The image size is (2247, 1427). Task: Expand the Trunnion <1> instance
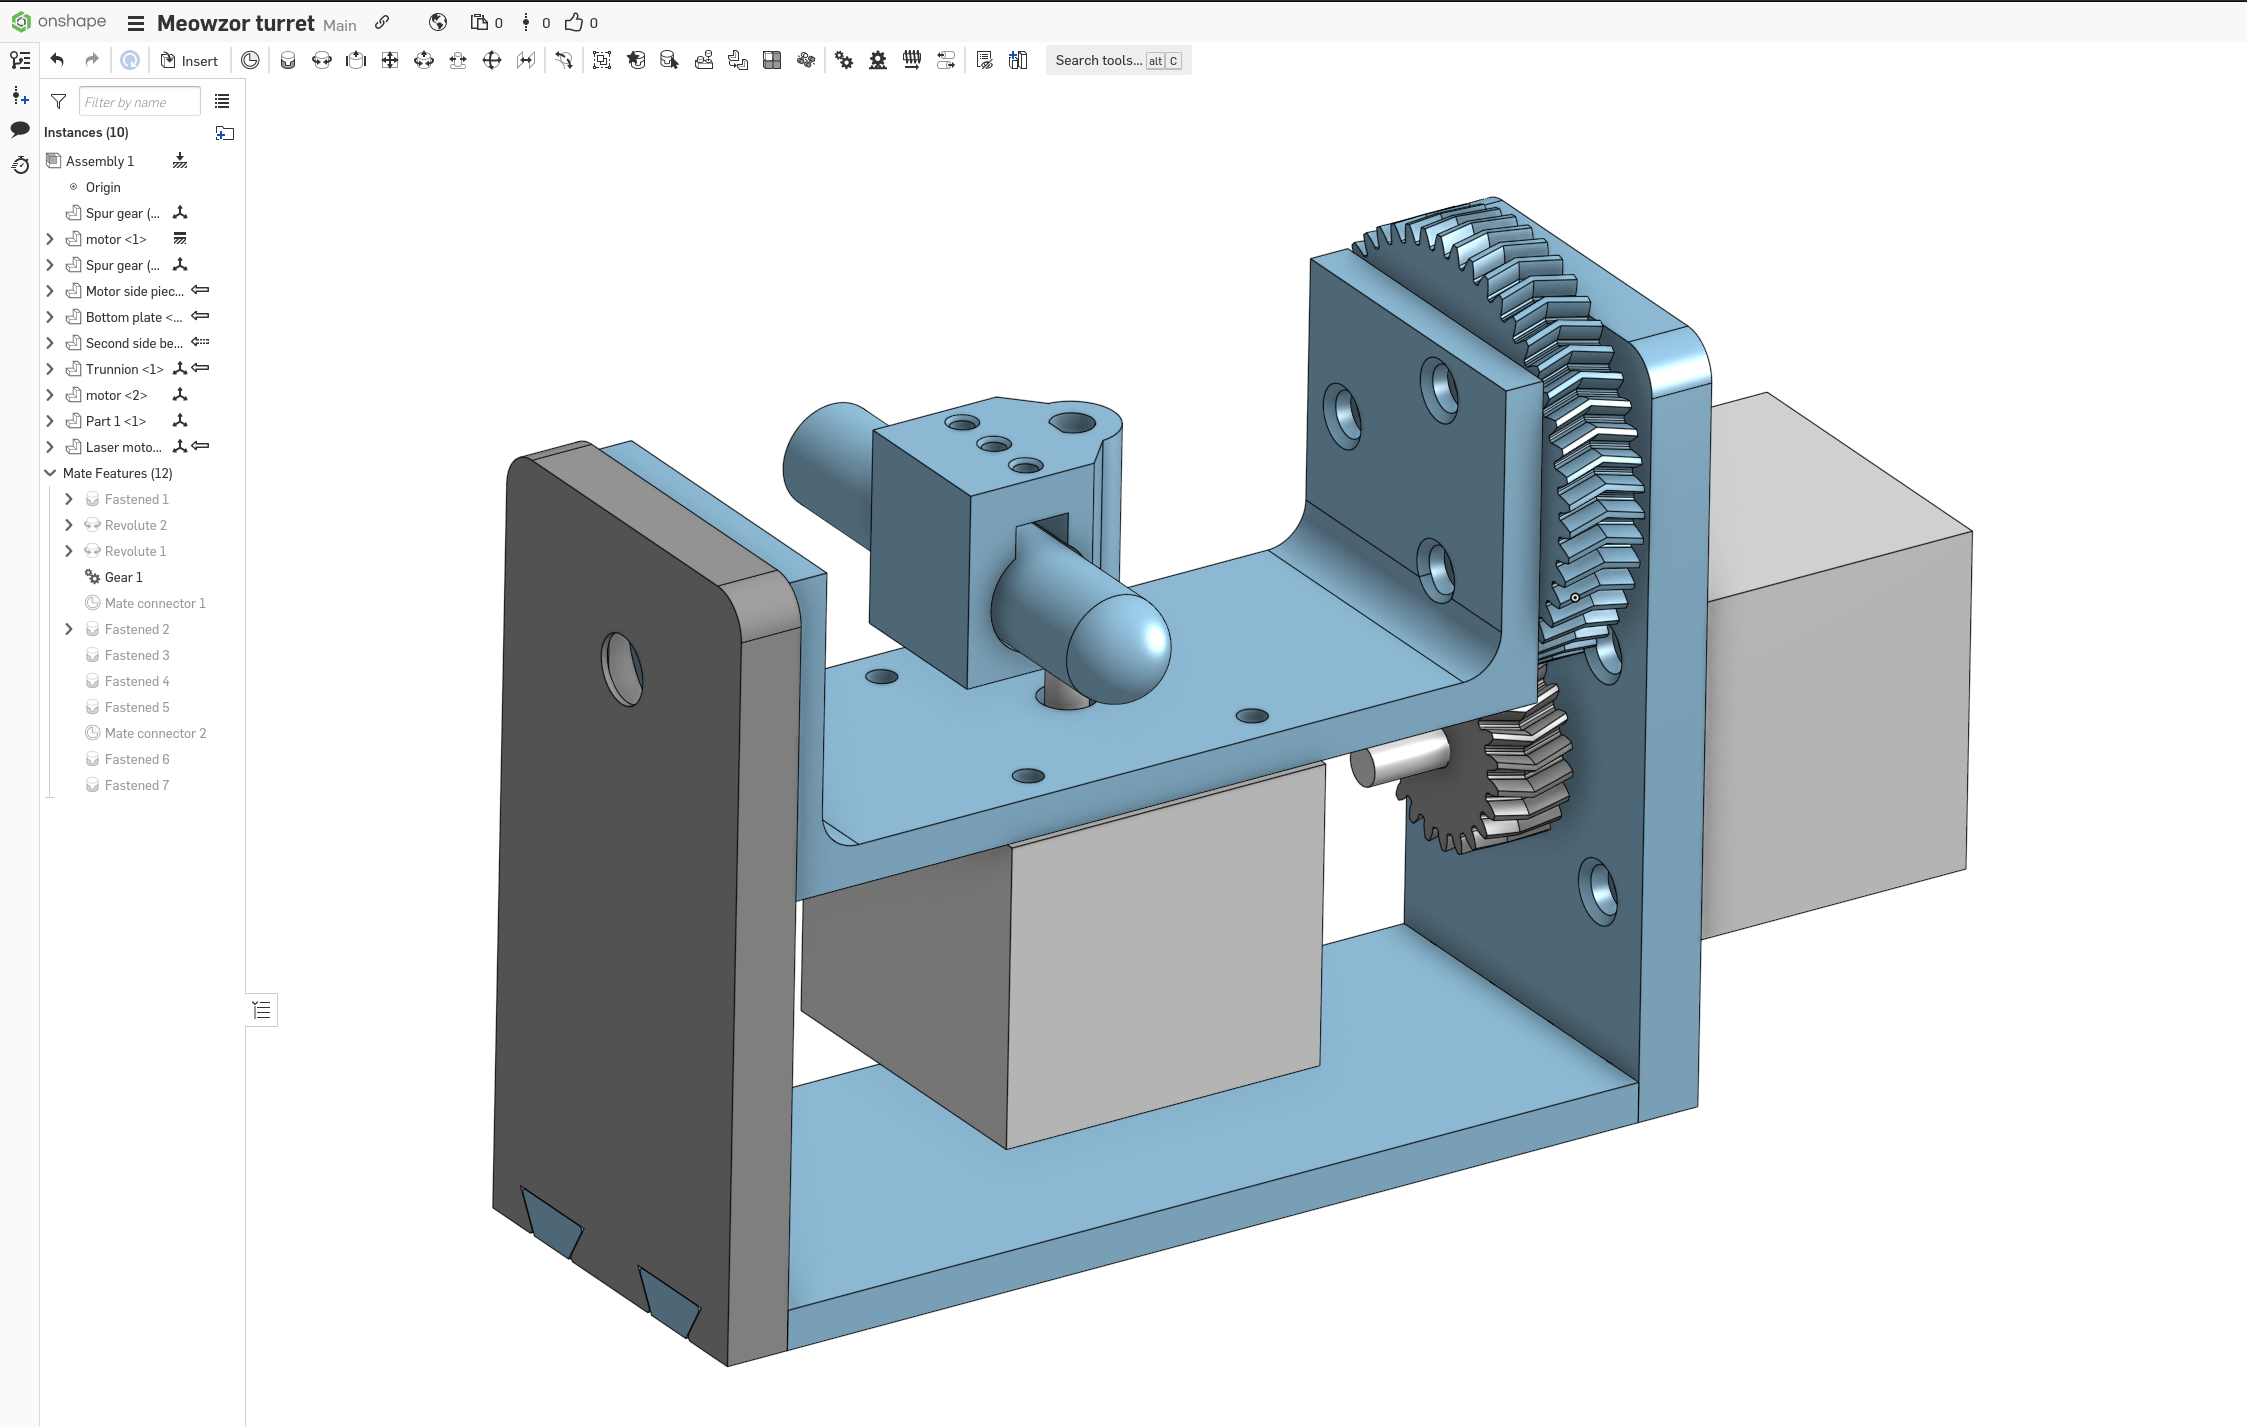(x=50, y=369)
